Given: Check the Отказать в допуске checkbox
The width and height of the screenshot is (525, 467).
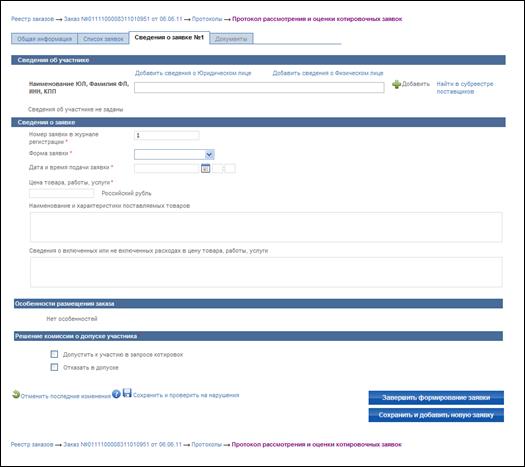Looking at the screenshot, I should coord(54,367).
